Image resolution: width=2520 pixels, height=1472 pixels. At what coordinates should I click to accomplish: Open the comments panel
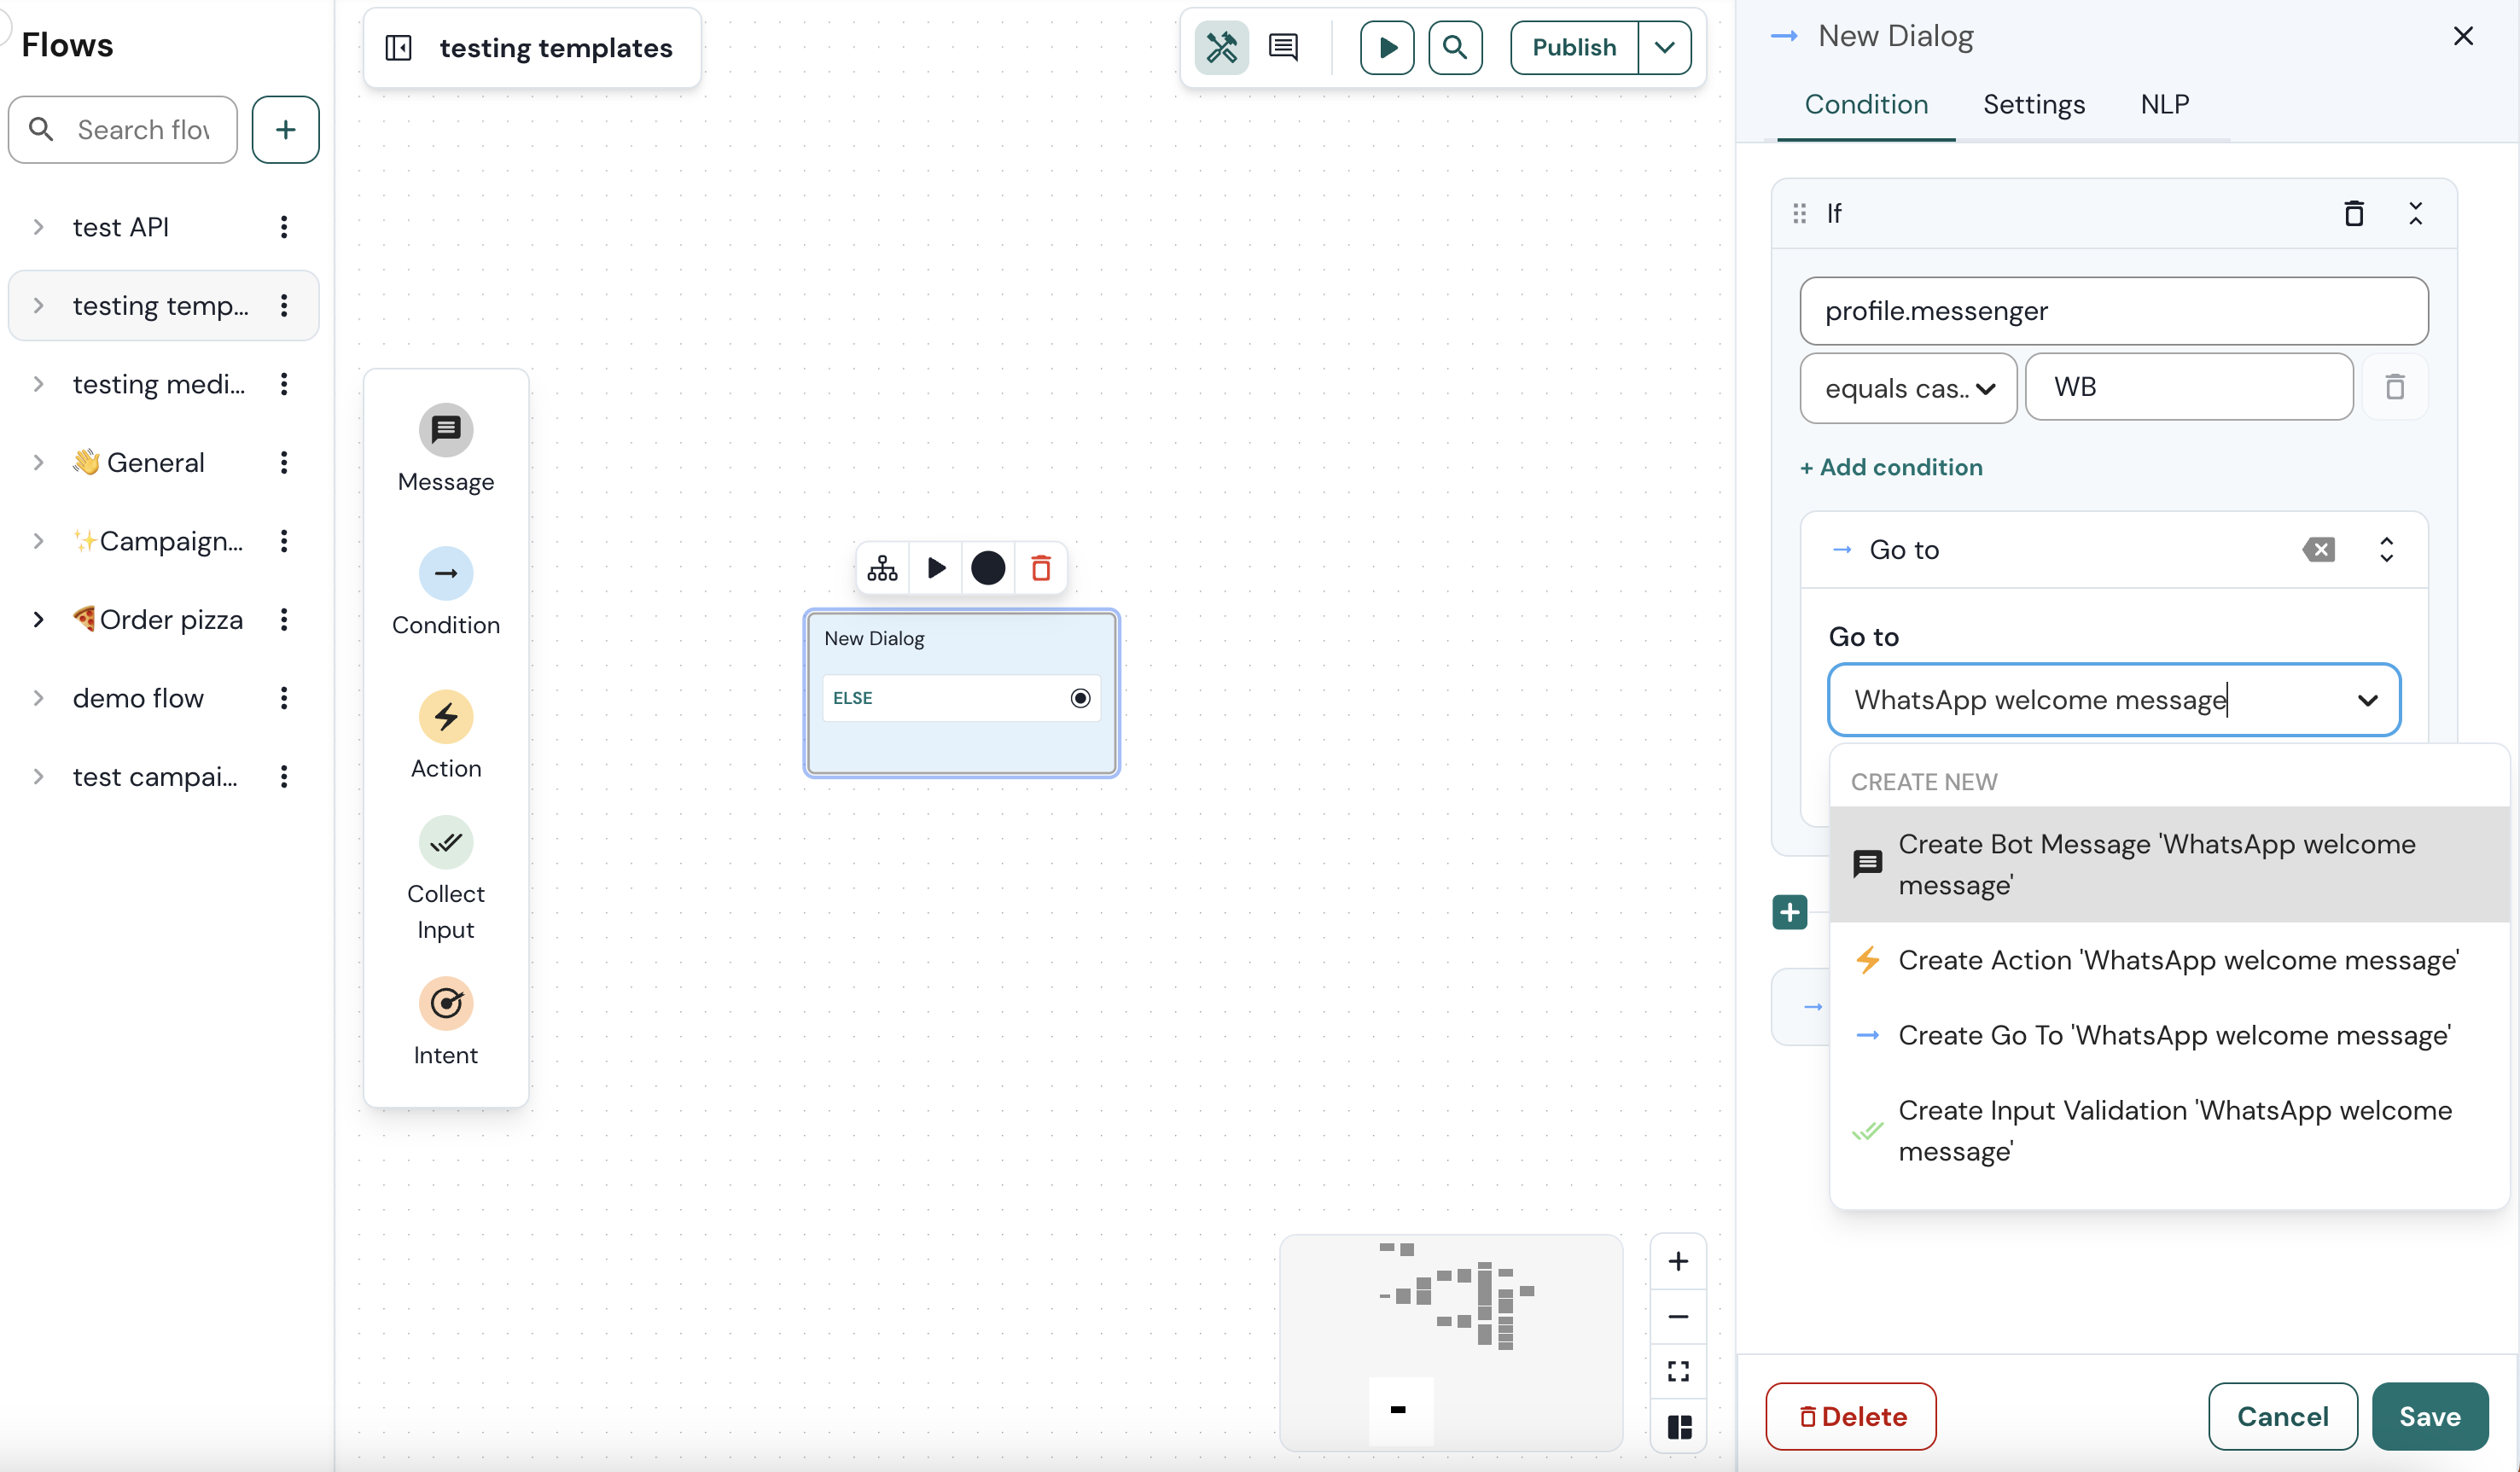pyautogui.click(x=1283, y=47)
